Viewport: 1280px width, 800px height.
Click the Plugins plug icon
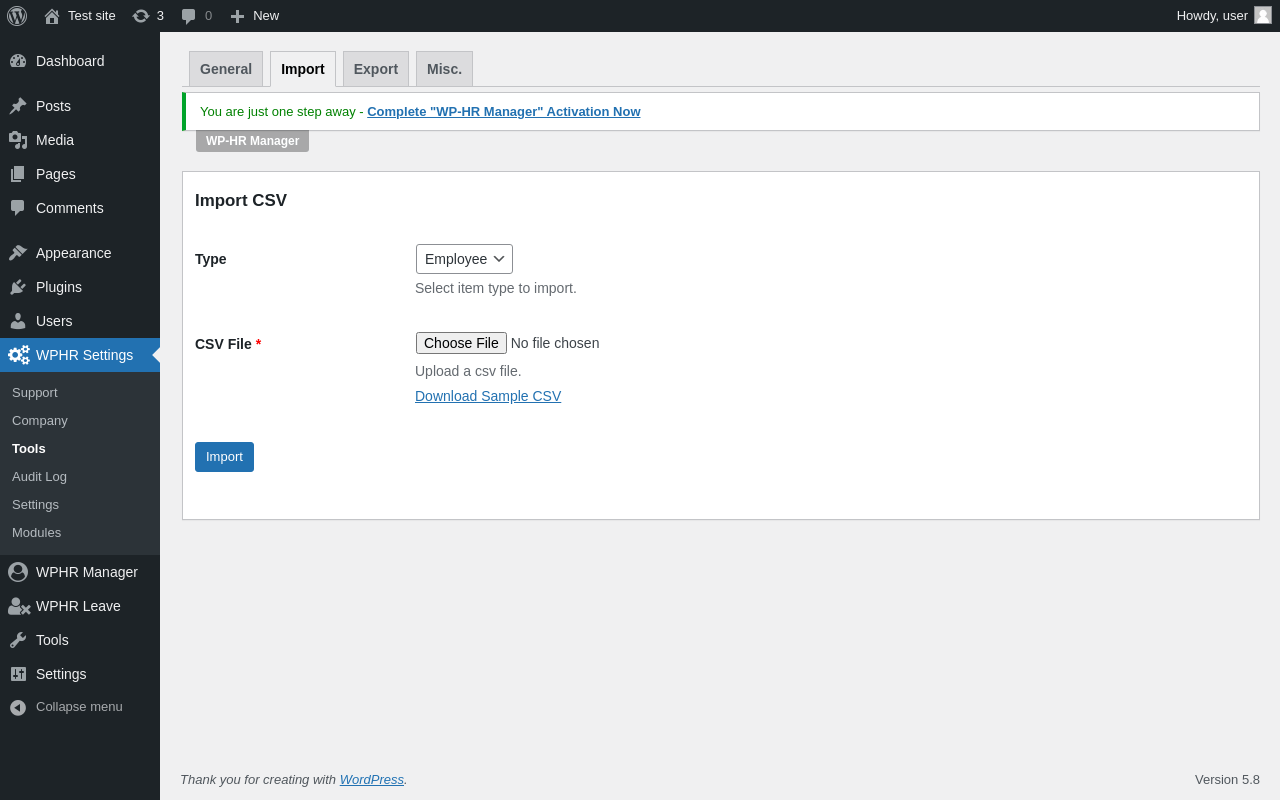[18, 287]
